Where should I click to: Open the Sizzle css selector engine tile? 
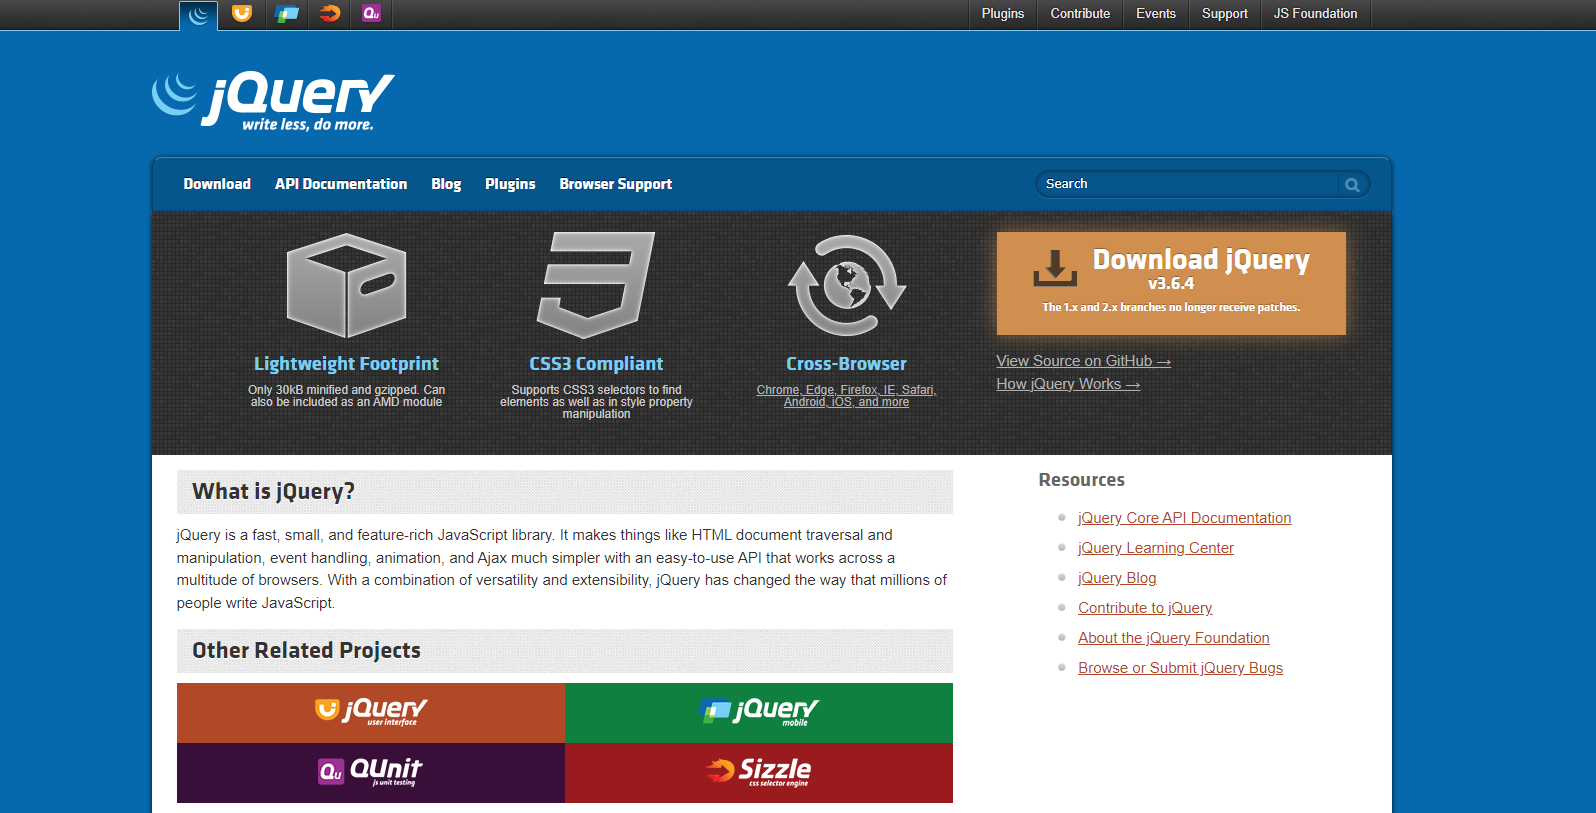click(759, 773)
